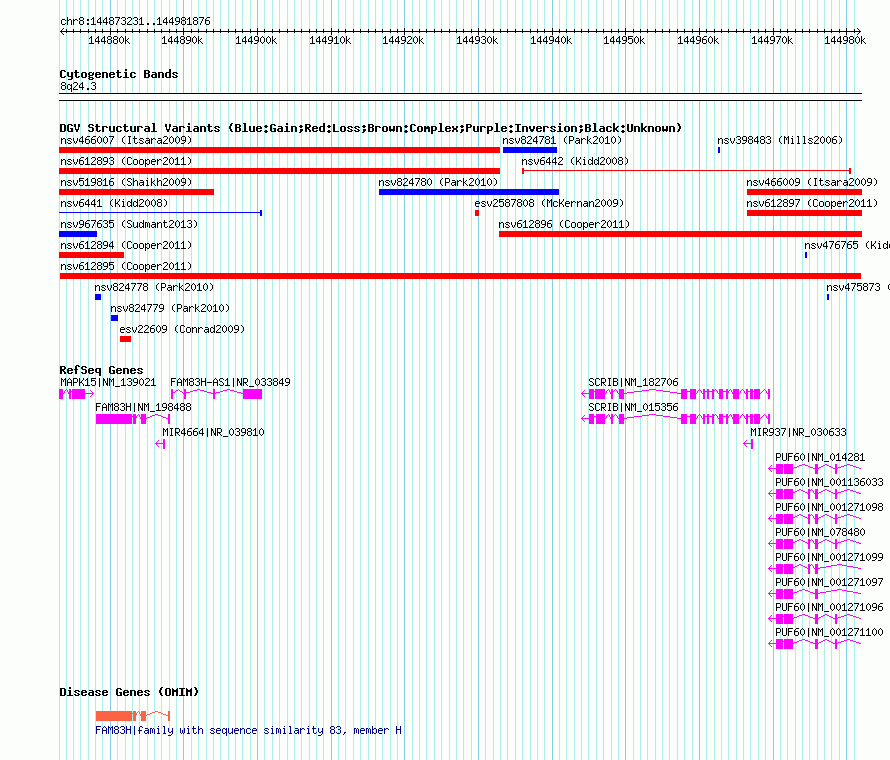Image resolution: width=890 pixels, height=760 pixels.
Task: Click the MIR937|NR_030633 gene arrow
Action: point(748,444)
